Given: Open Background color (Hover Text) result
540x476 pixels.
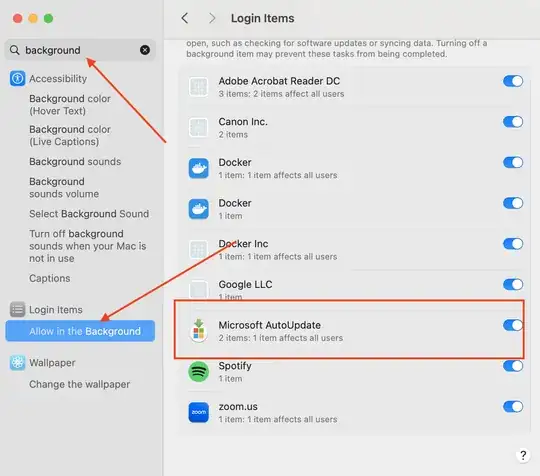Looking at the screenshot, I should (x=70, y=105).
